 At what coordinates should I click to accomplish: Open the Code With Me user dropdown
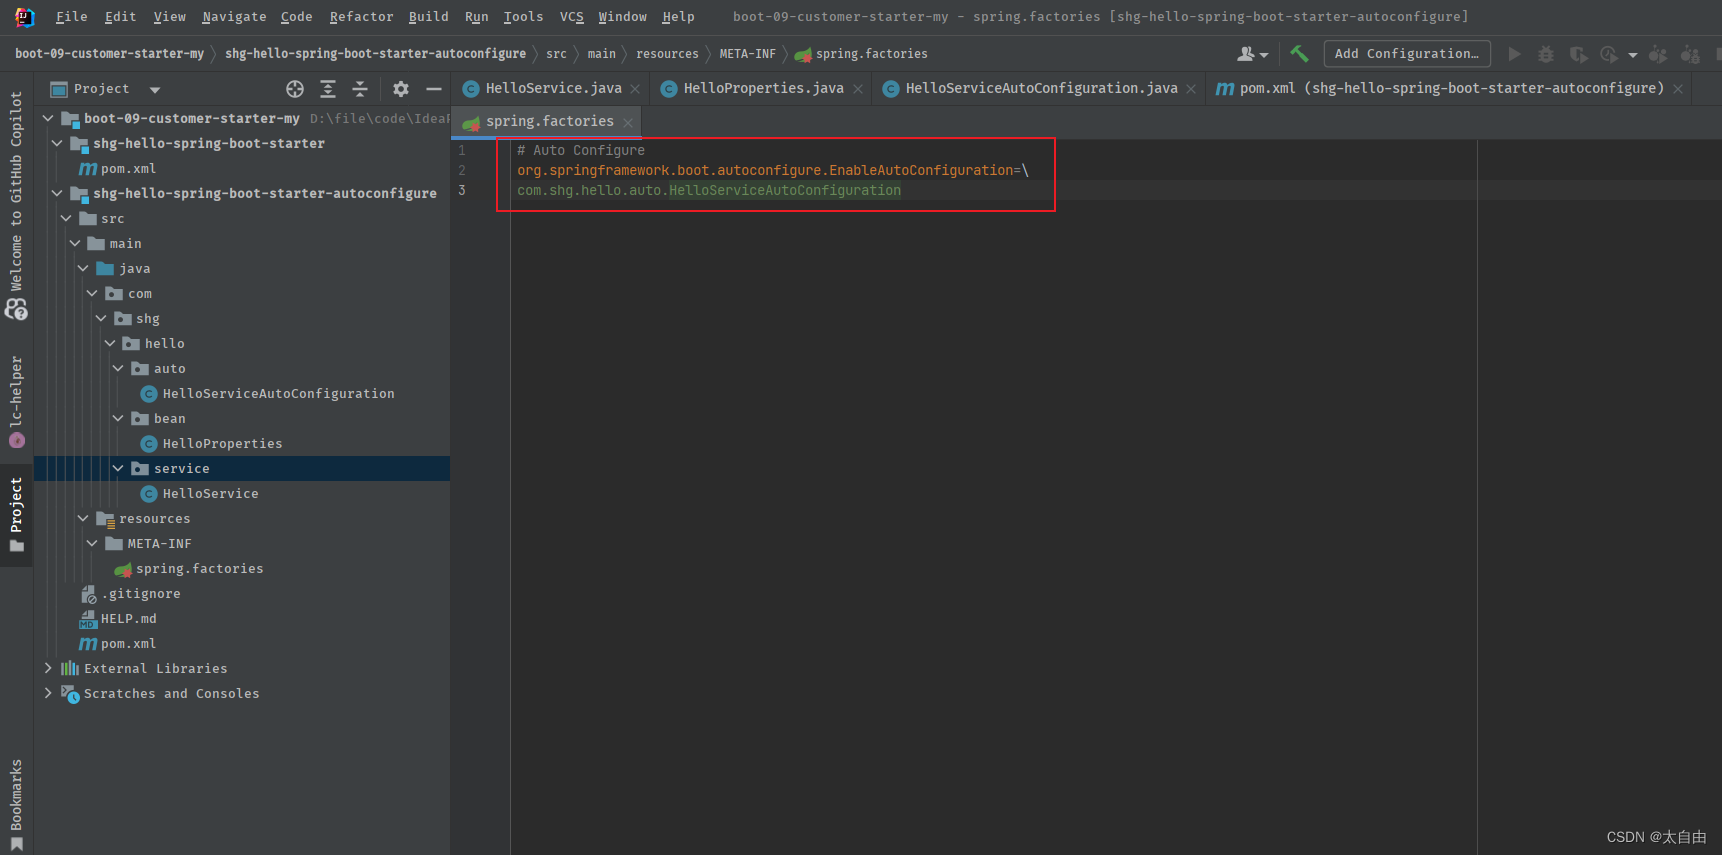coord(1252,54)
